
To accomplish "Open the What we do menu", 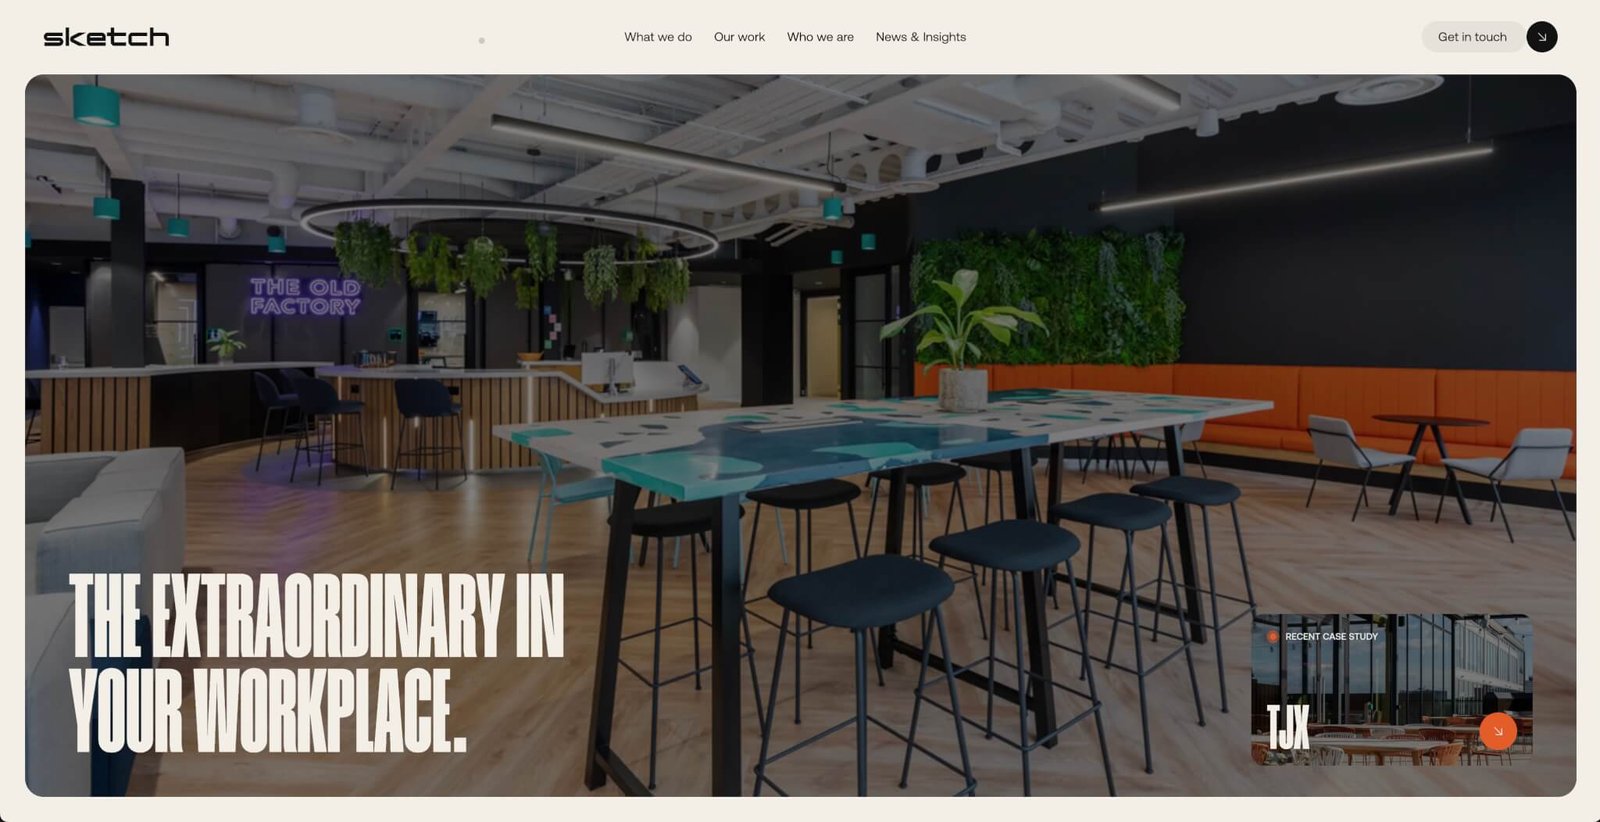I will click(x=658, y=37).
